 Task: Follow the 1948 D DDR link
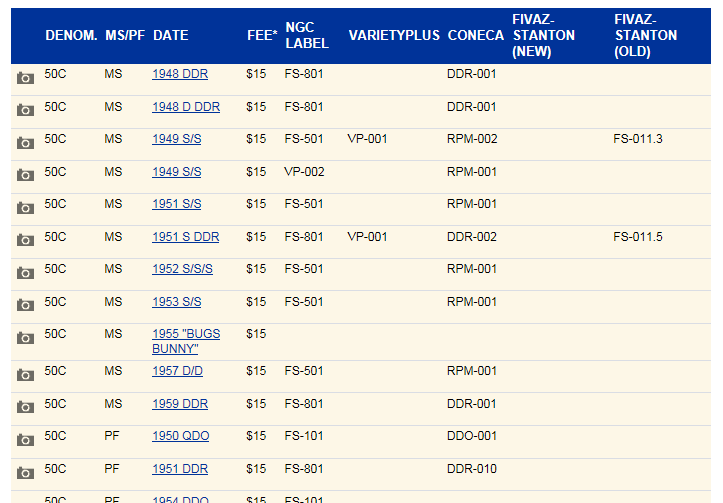[186, 107]
